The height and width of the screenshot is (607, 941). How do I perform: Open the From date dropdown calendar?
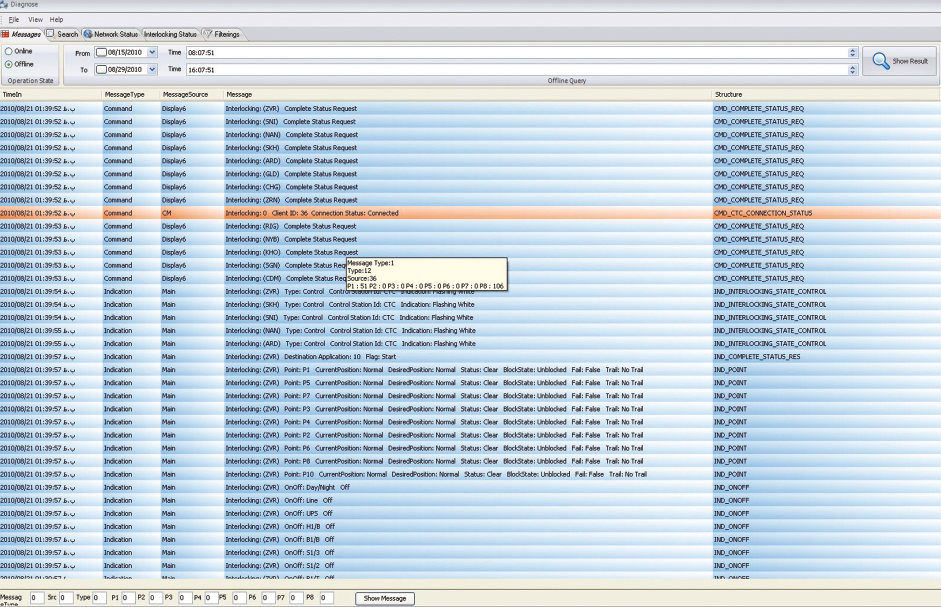click(152, 52)
